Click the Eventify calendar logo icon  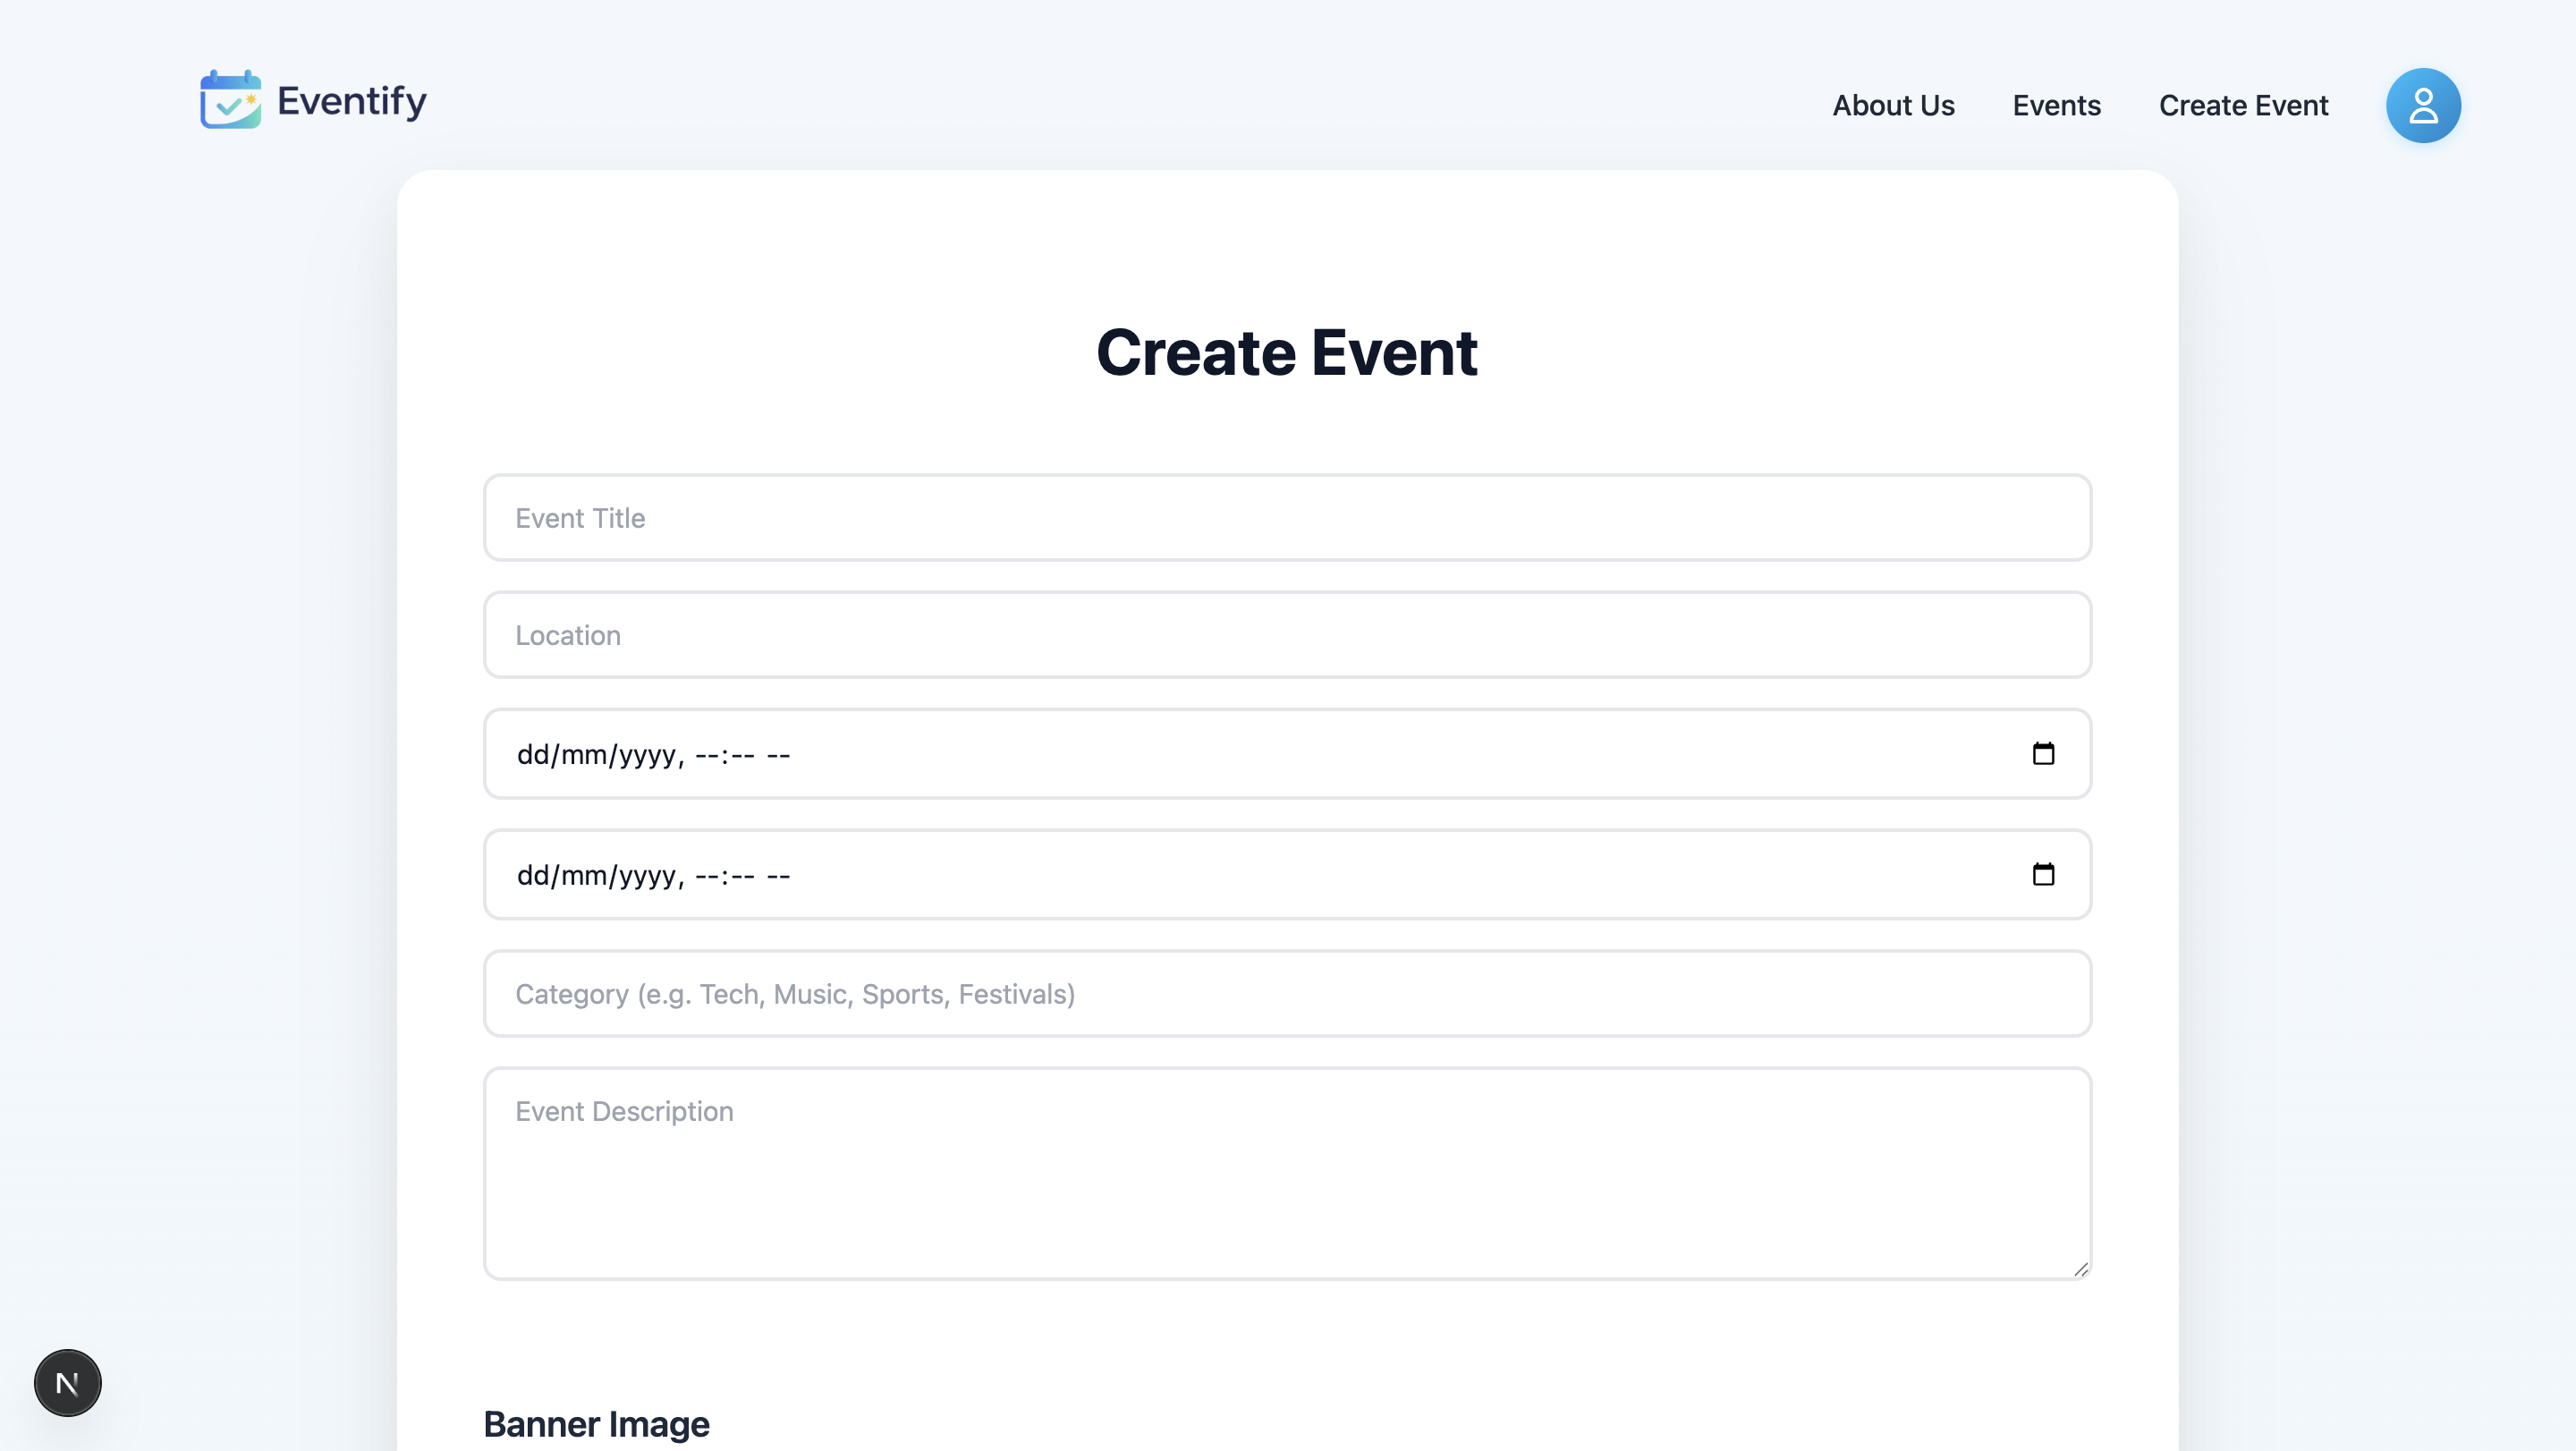tap(229, 100)
